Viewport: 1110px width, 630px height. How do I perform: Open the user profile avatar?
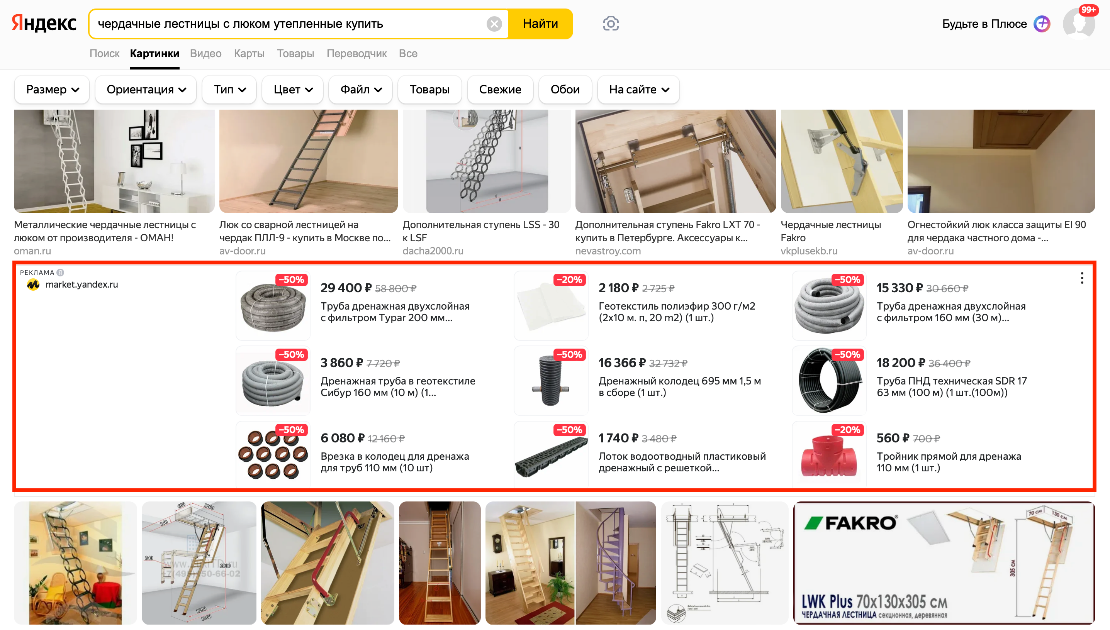[1078, 23]
